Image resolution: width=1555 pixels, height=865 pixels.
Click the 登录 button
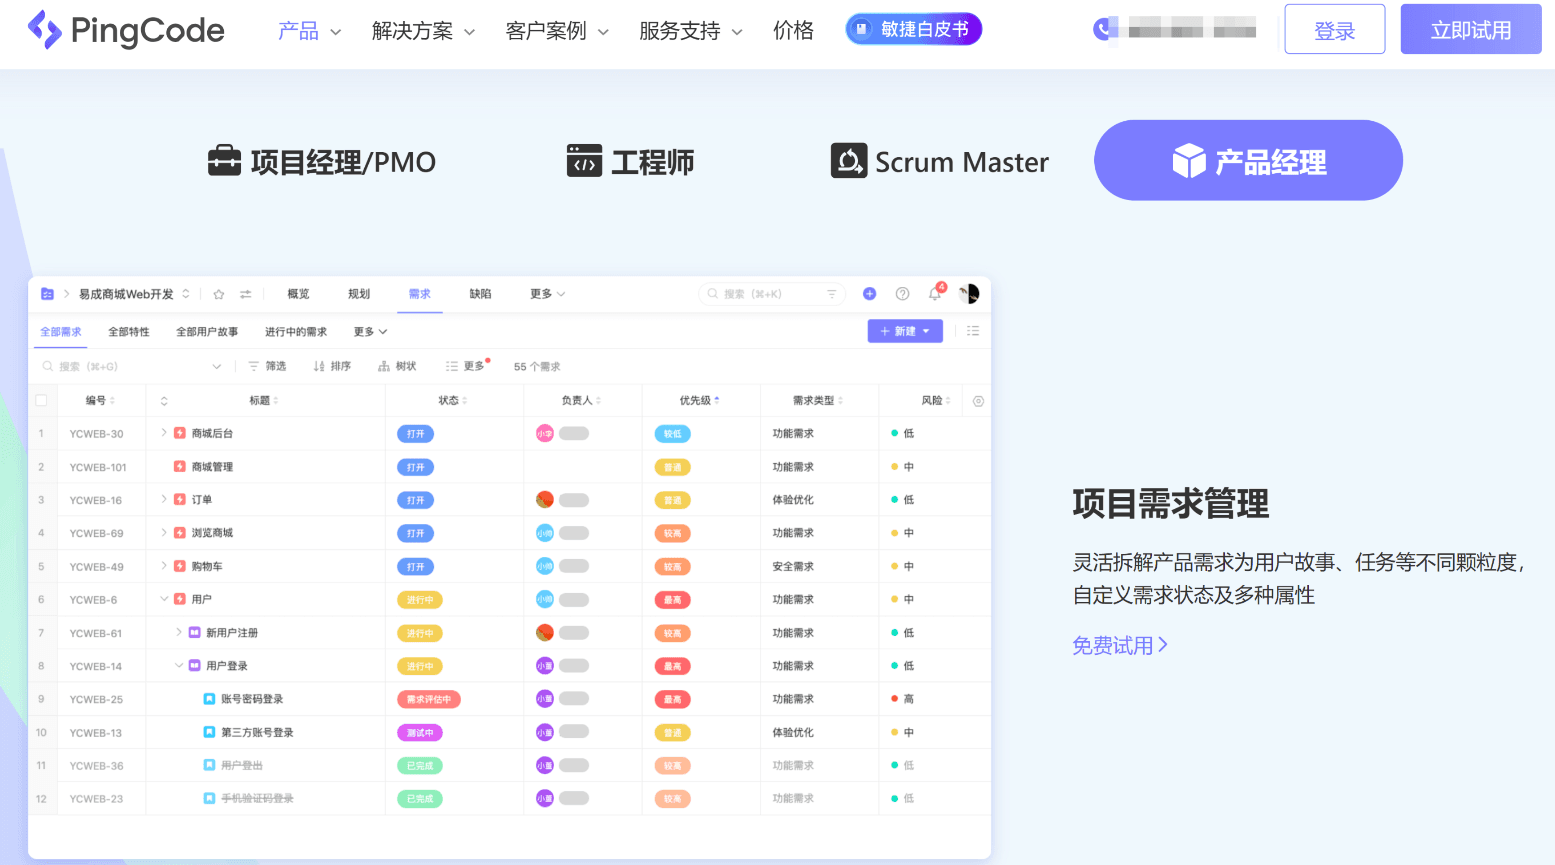(x=1334, y=29)
